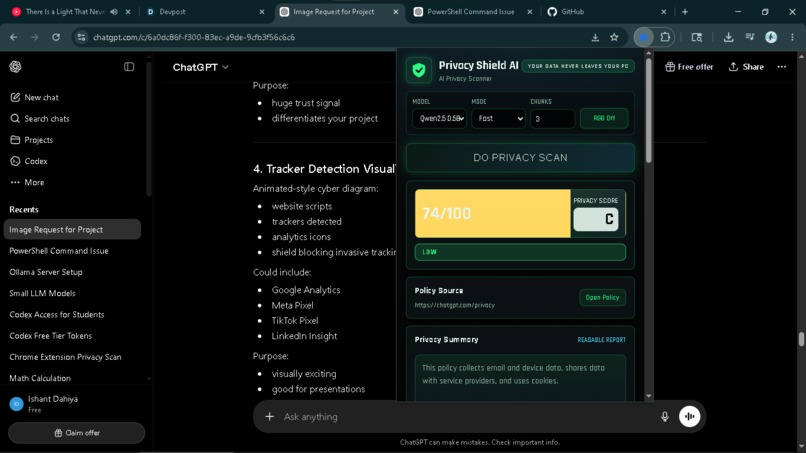Click the chatgpt.com/privacy policy URL
Screen dimensions: 806x453
click(454, 305)
